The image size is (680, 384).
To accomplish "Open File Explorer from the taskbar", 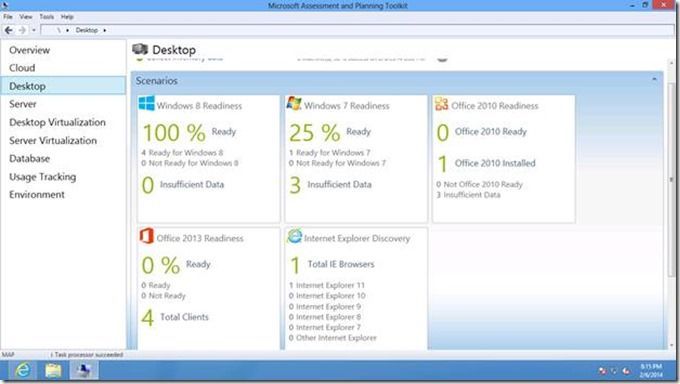I will (53, 370).
